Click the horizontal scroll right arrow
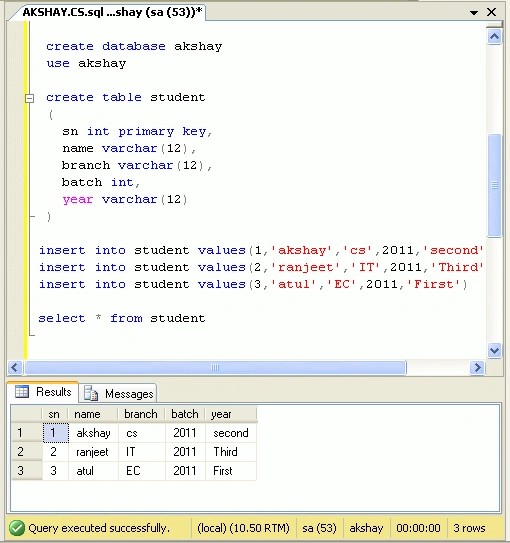 (477, 367)
